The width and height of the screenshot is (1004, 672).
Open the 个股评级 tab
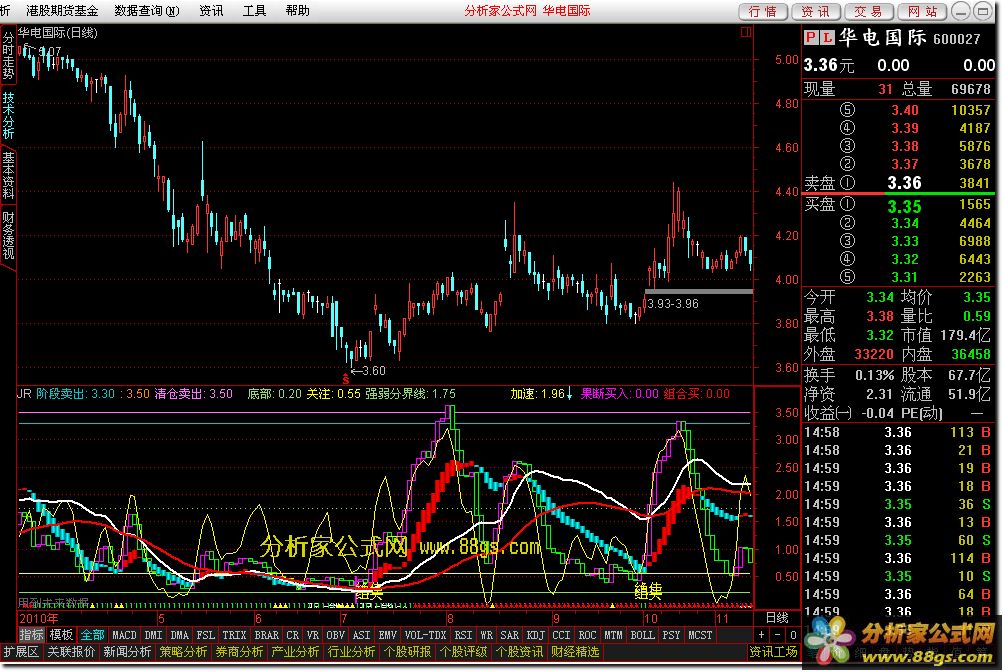[x=464, y=652]
